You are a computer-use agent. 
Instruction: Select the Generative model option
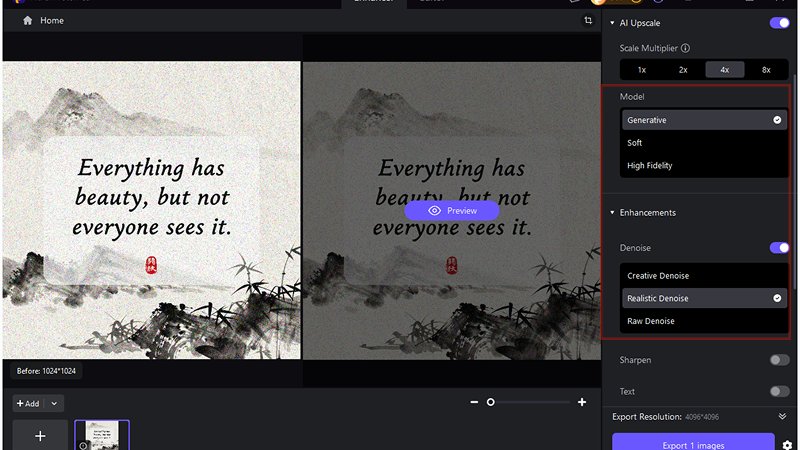pos(704,120)
